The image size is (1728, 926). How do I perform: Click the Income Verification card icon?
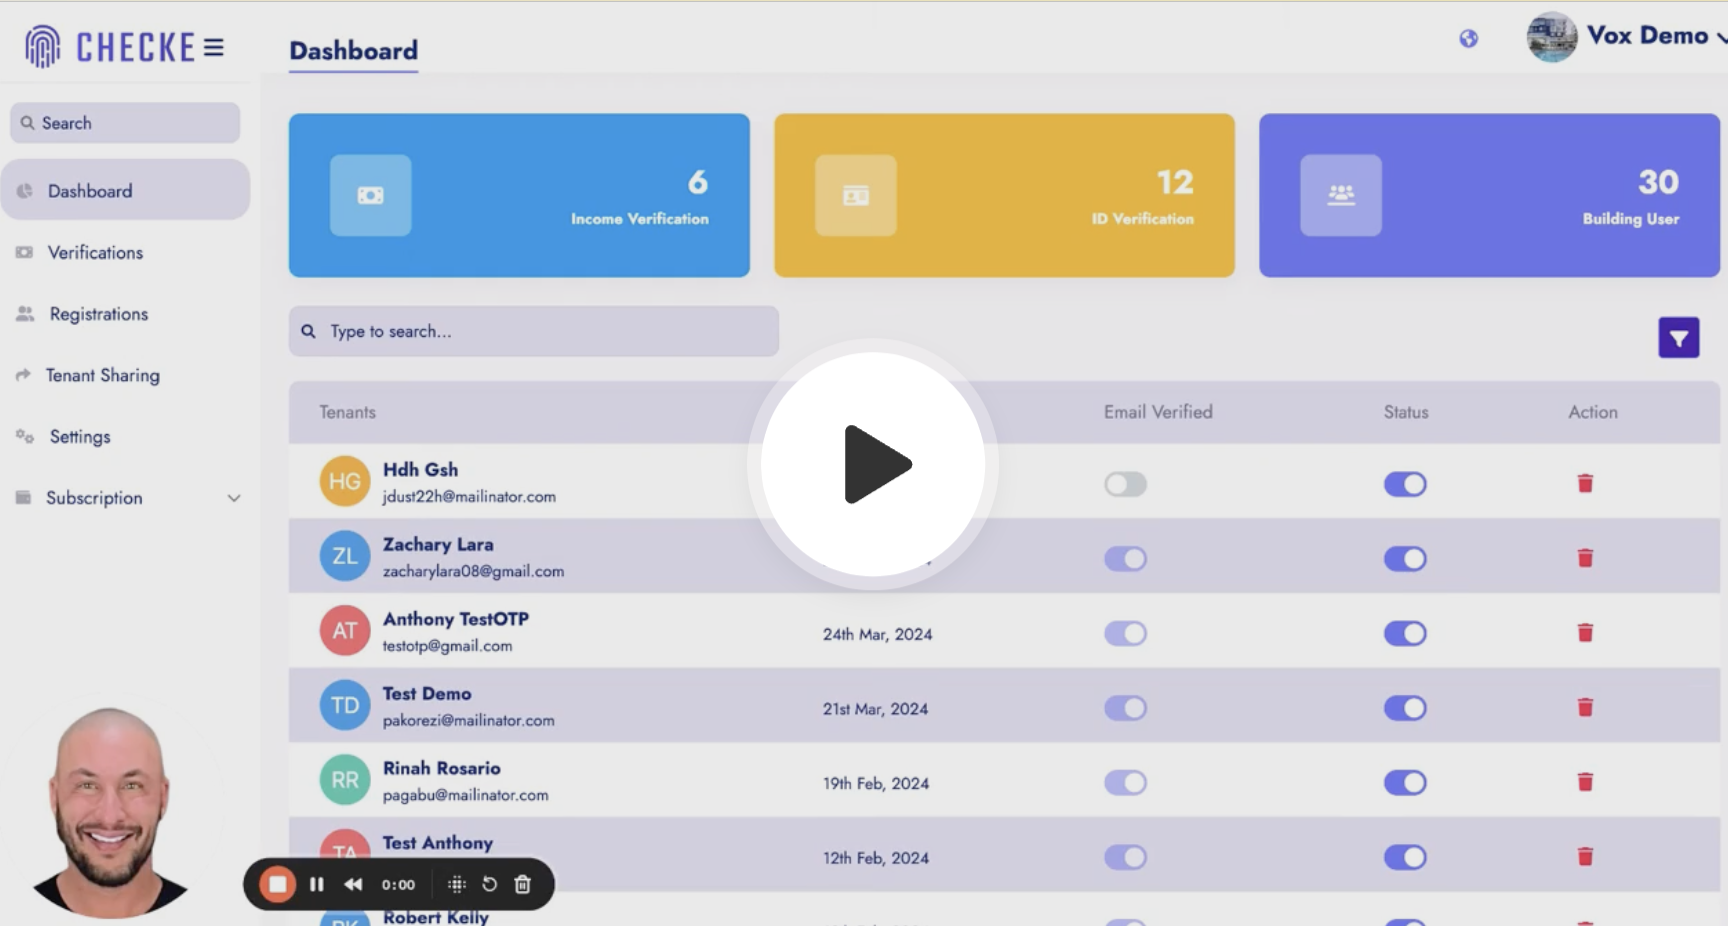[371, 195]
